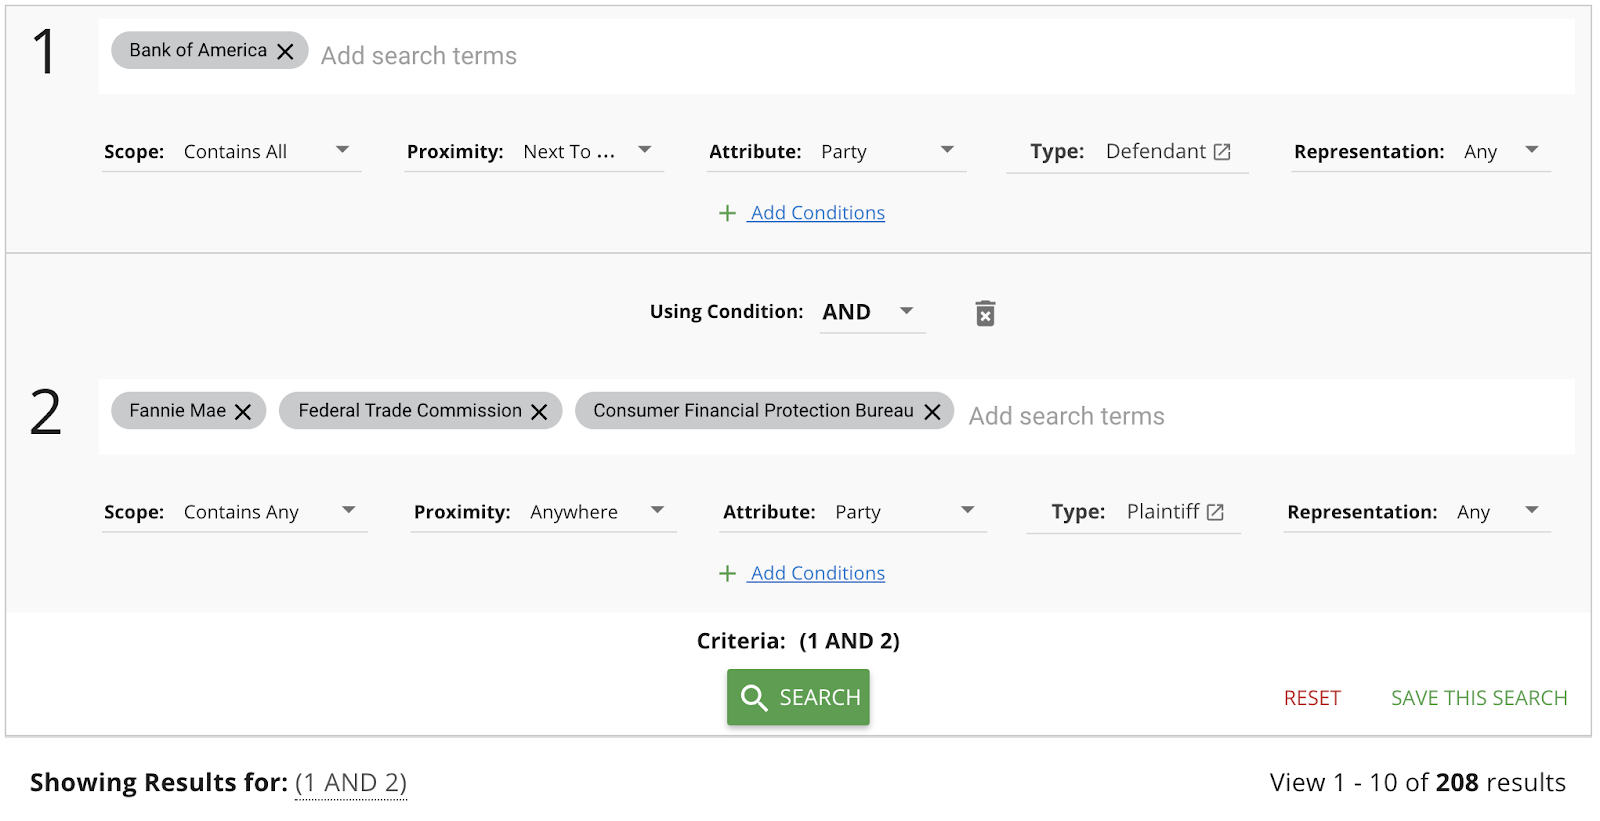Viewport: 1600px width, 821px height.
Task: Click Add Conditions link in group 1
Action: (x=817, y=213)
